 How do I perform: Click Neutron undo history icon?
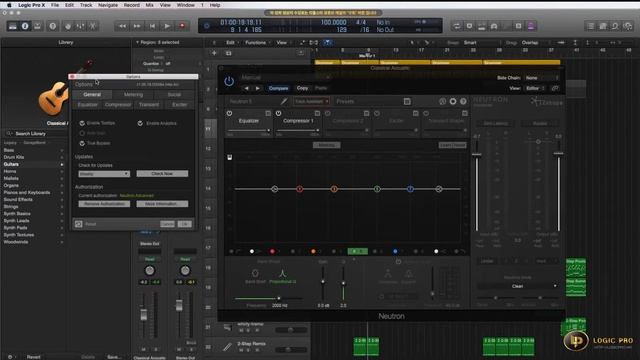coord(442,101)
